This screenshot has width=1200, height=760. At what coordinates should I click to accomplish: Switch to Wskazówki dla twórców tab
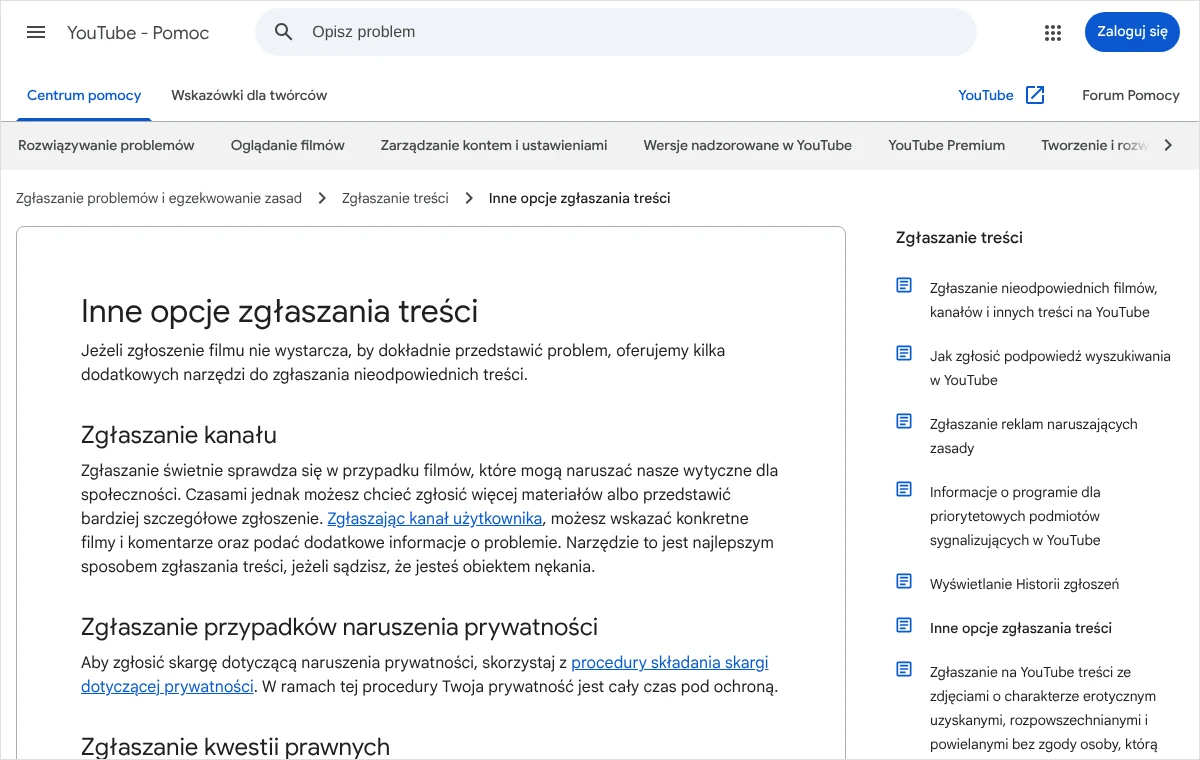[x=249, y=96]
